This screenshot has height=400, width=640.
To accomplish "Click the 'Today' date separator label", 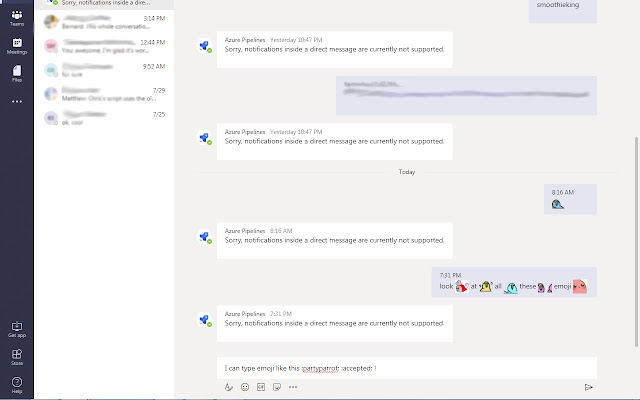I will coord(407,172).
